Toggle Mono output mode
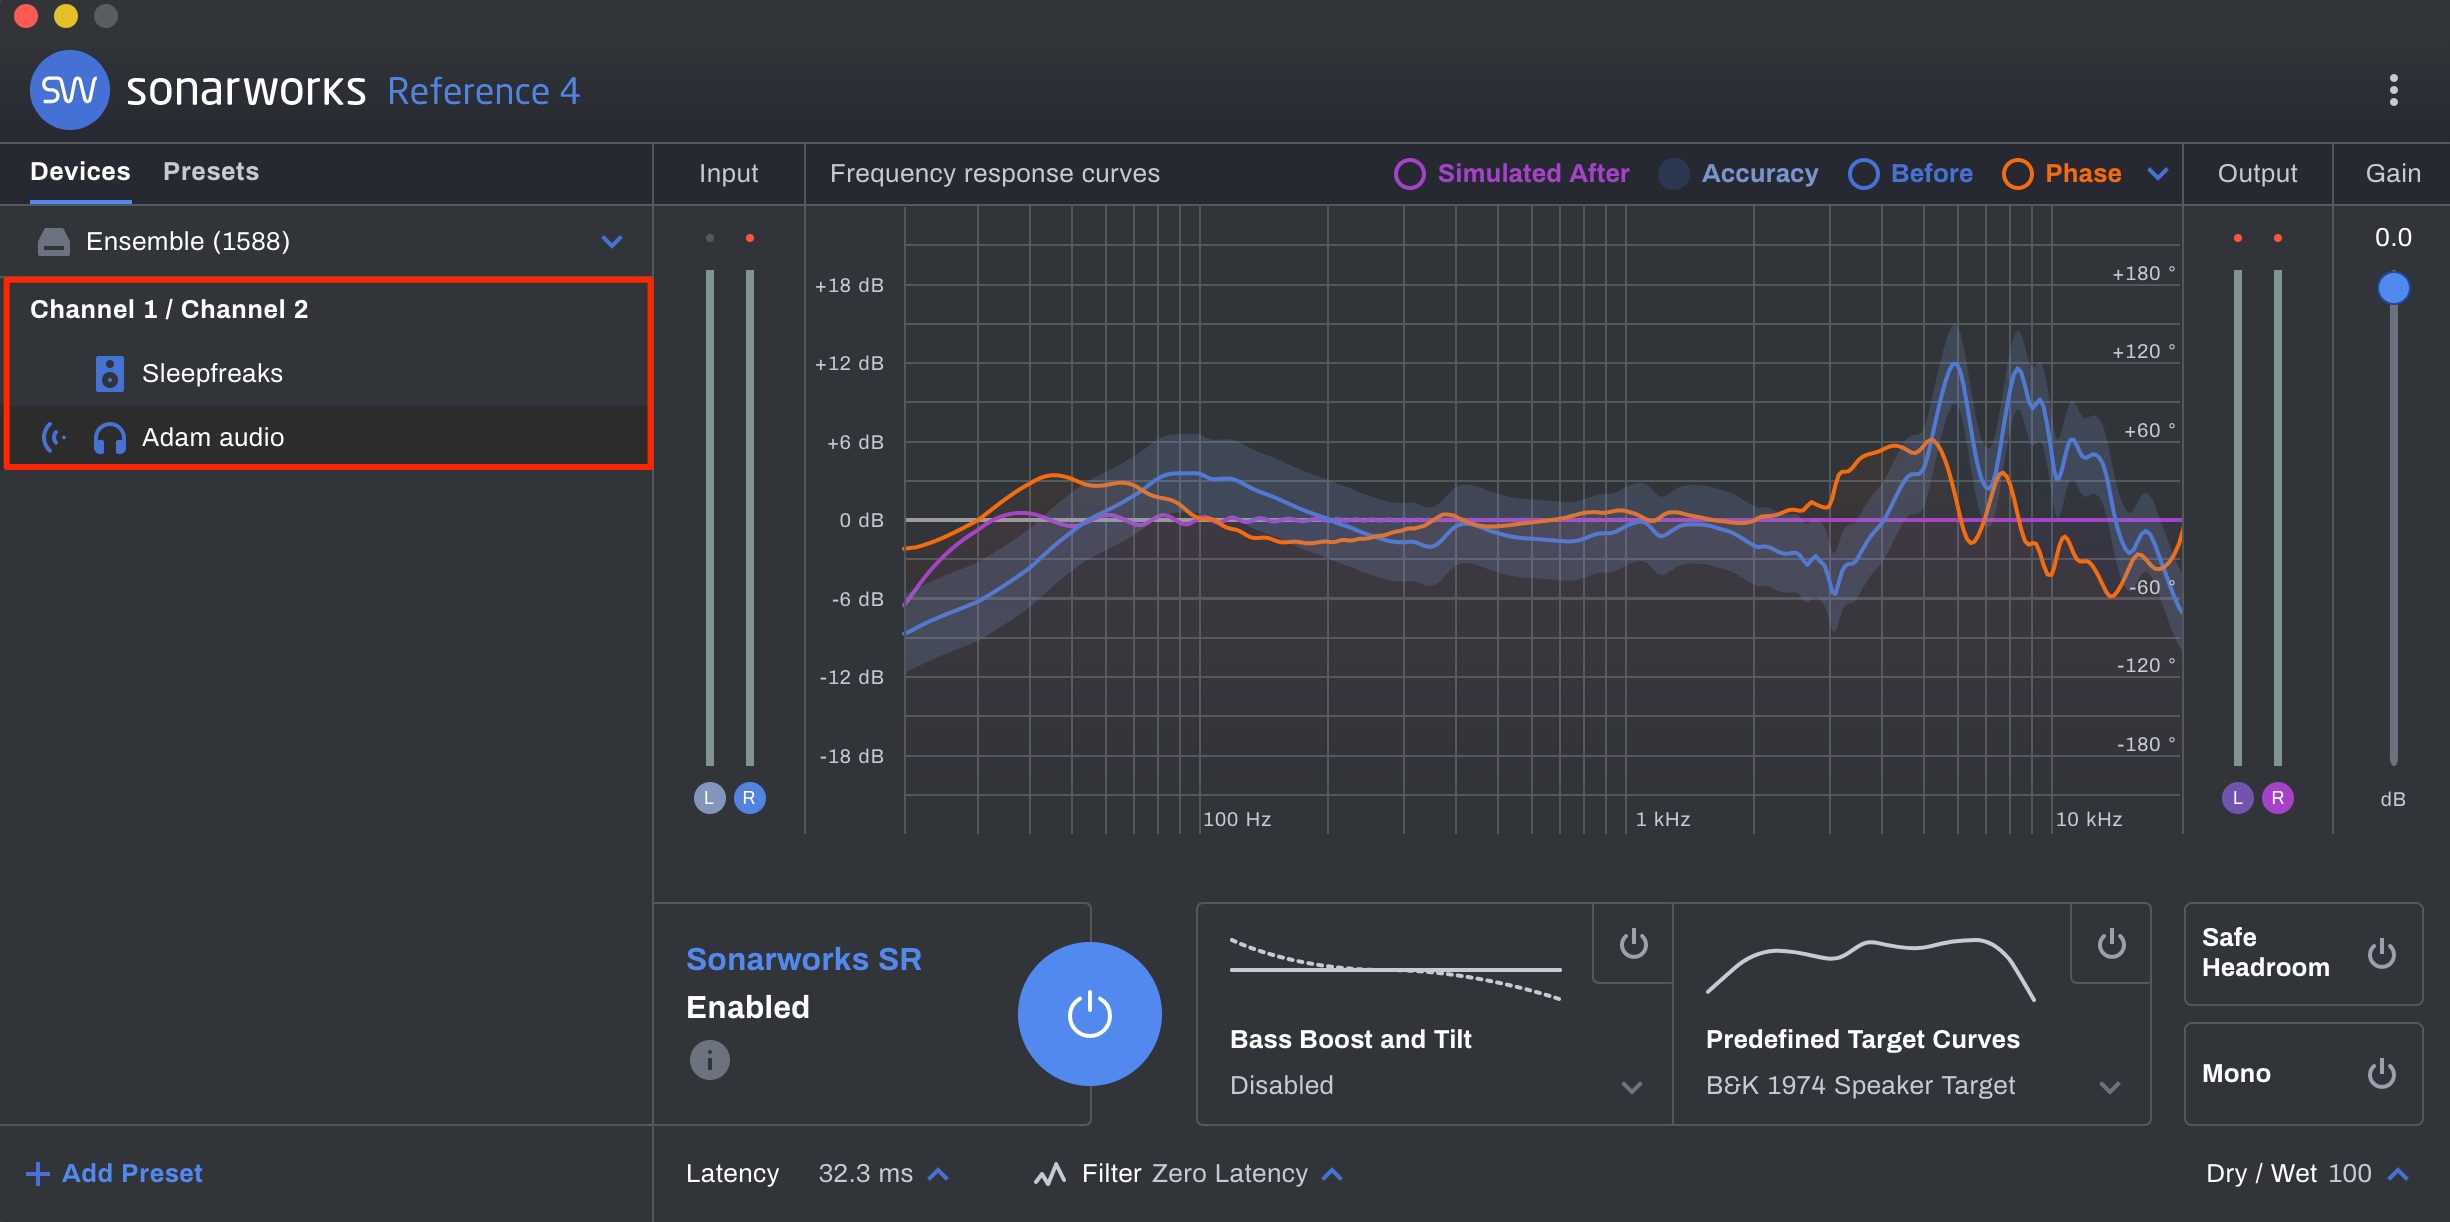This screenshot has width=2450, height=1222. coord(2383,1073)
